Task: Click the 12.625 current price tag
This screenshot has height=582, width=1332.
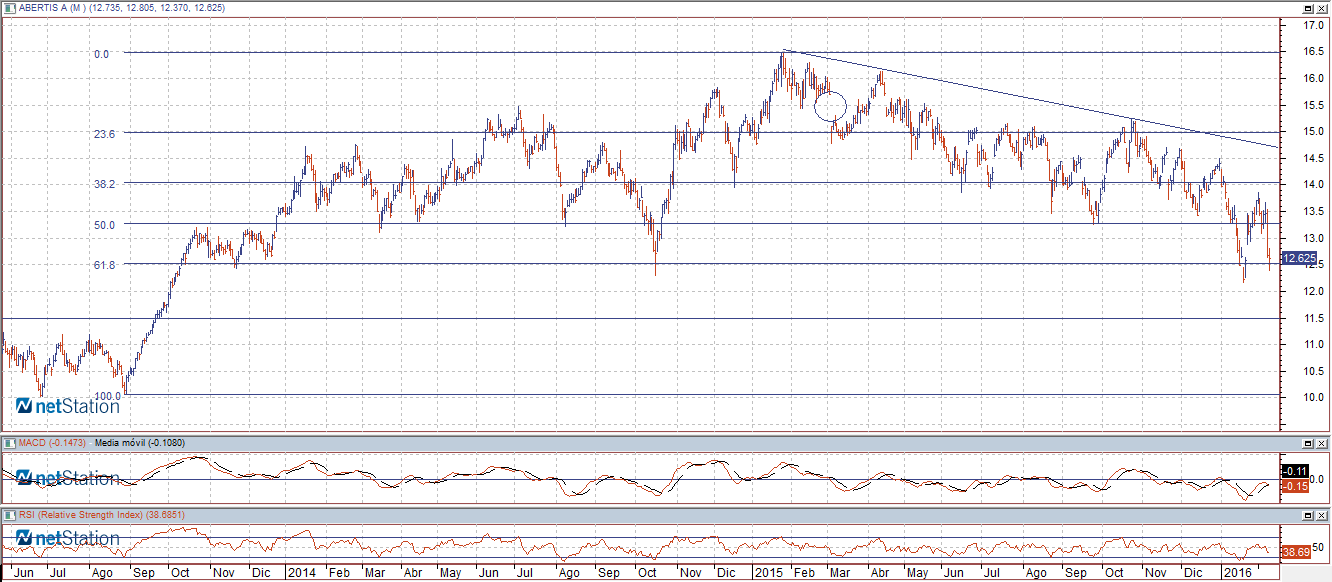Action: coord(1299,258)
